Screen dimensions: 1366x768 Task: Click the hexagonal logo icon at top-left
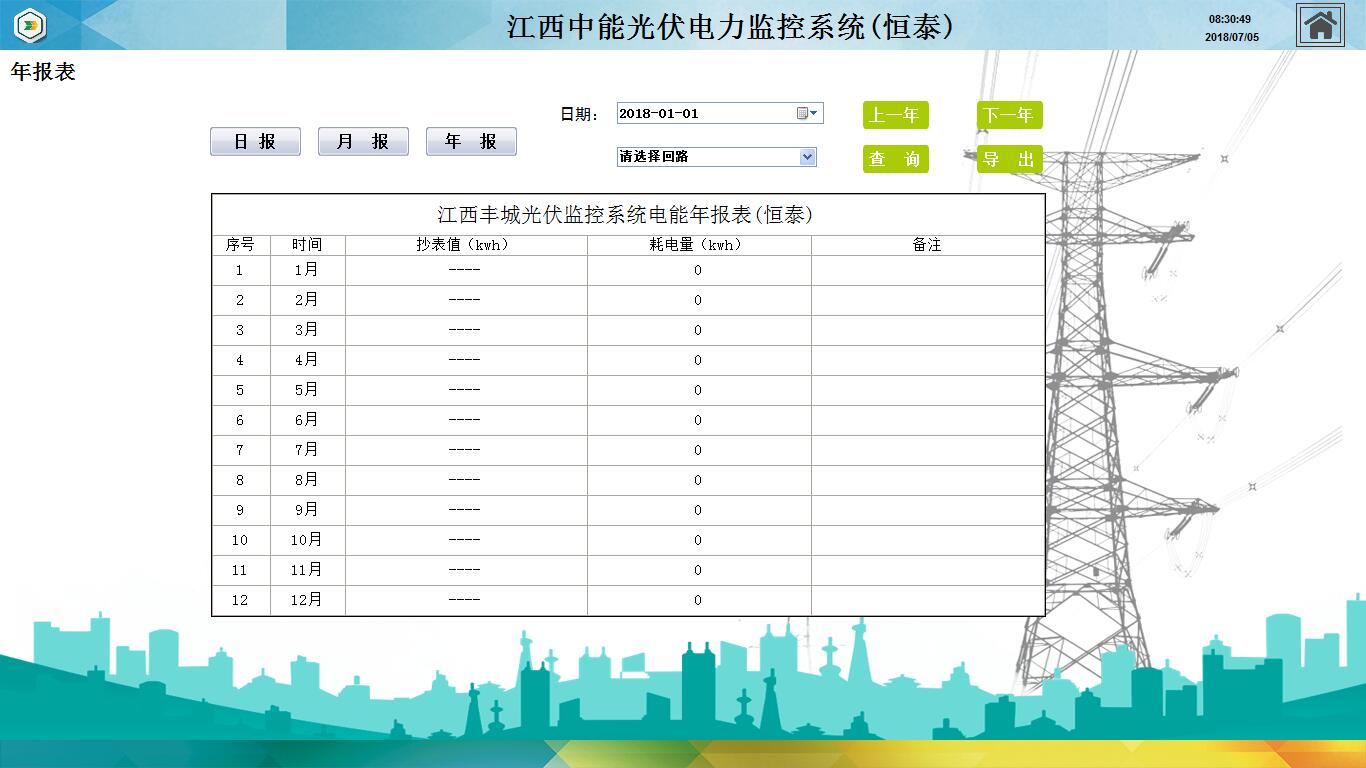coord(31,25)
